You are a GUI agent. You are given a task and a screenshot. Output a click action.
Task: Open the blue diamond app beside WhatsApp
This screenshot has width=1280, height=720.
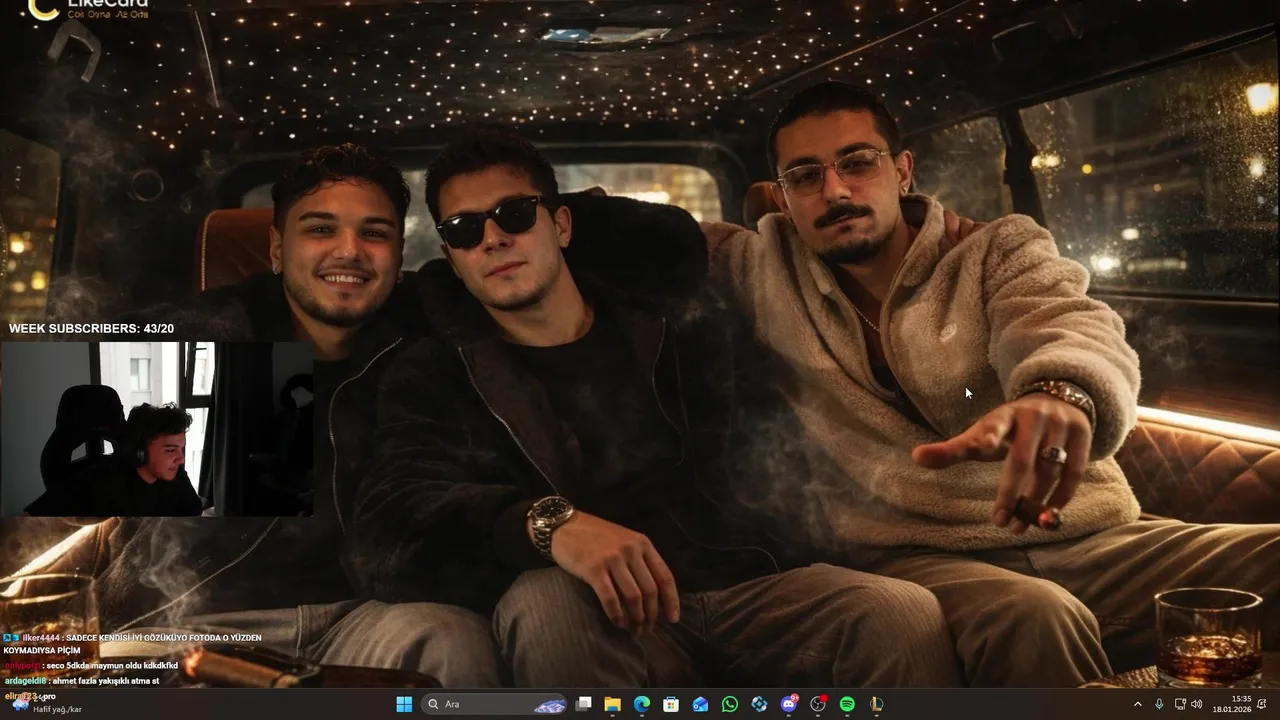point(759,704)
